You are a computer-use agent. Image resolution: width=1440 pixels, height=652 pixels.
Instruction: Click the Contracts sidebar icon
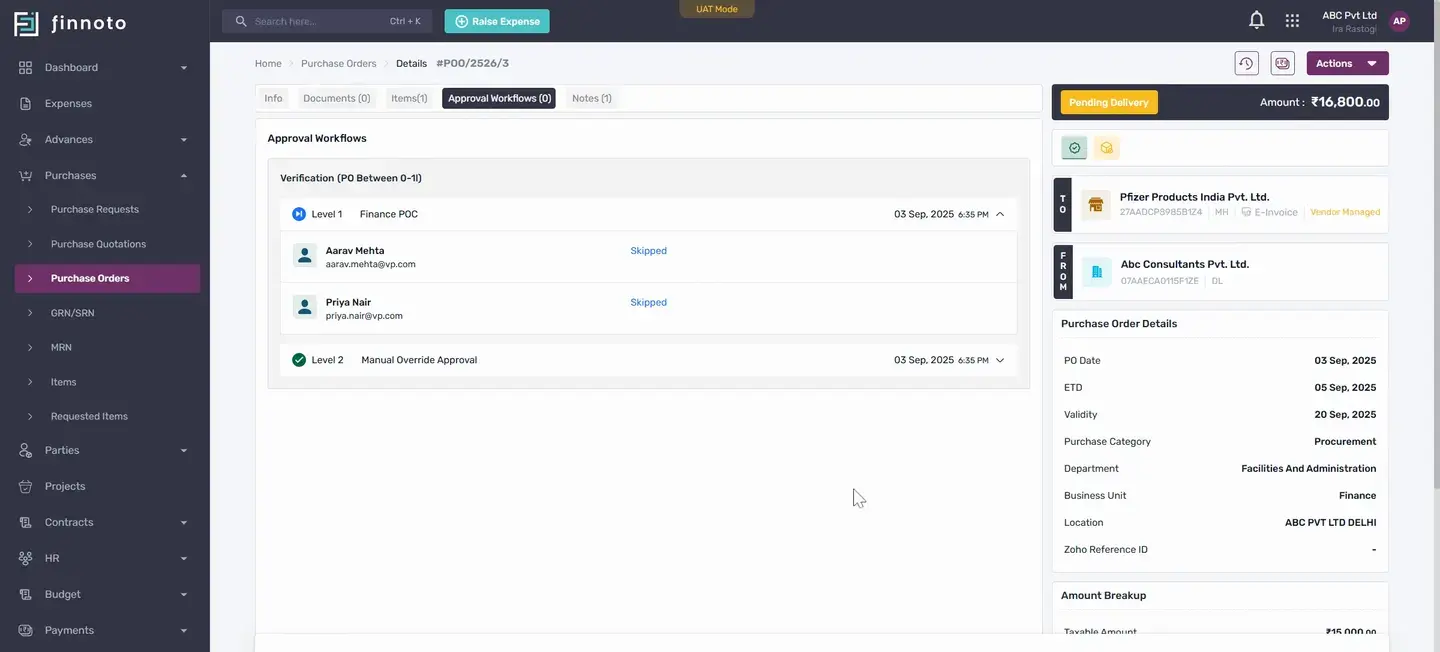[x=26, y=522]
